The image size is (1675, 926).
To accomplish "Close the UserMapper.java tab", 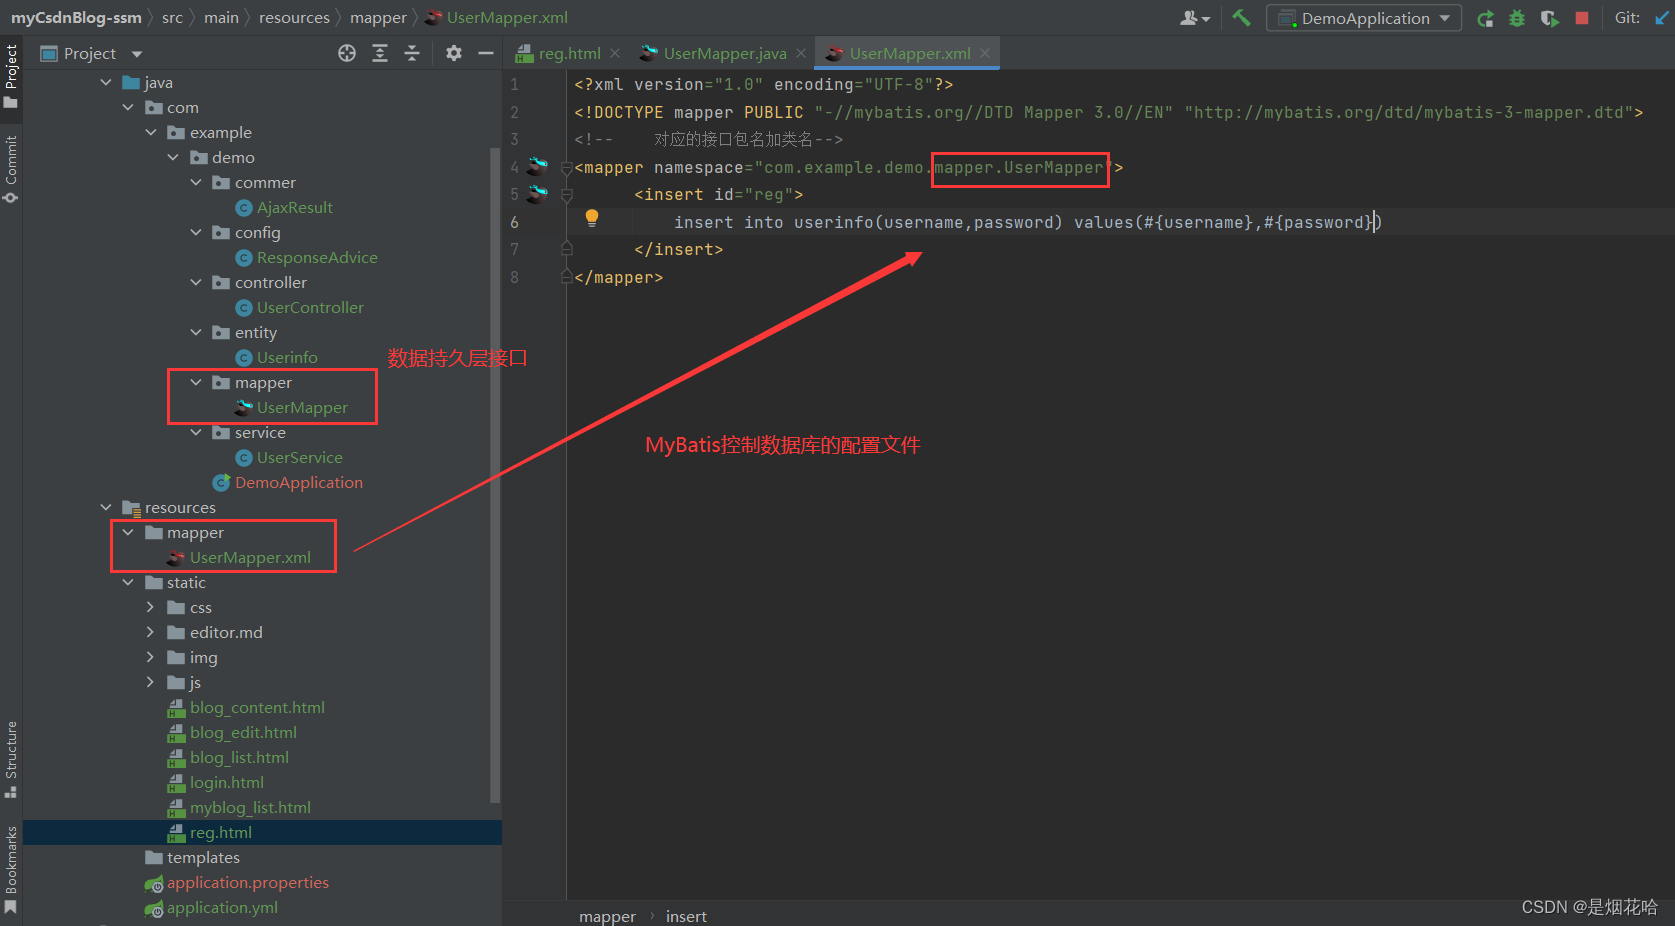I will coord(801,53).
